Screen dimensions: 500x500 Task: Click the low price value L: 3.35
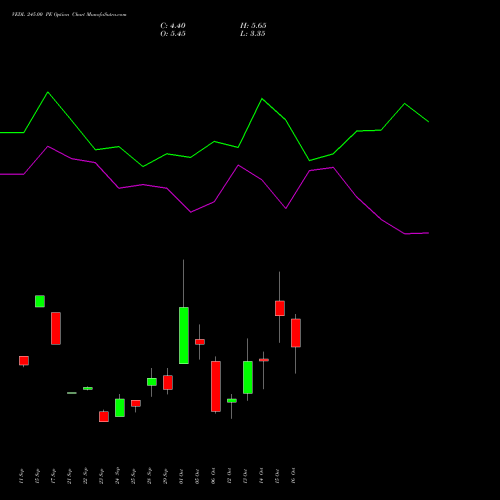[253, 34]
